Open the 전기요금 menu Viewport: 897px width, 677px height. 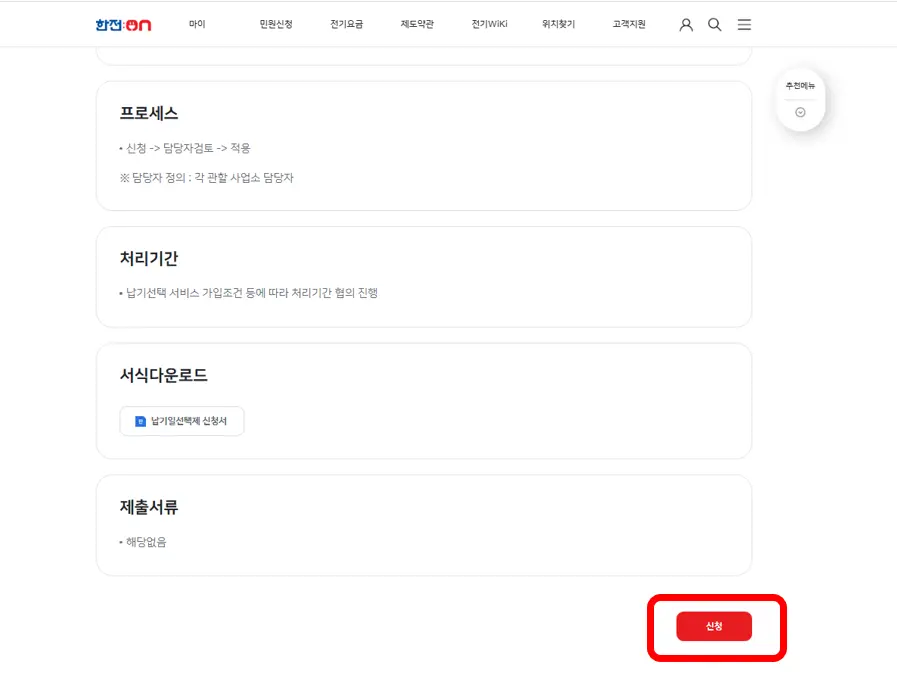pos(345,22)
